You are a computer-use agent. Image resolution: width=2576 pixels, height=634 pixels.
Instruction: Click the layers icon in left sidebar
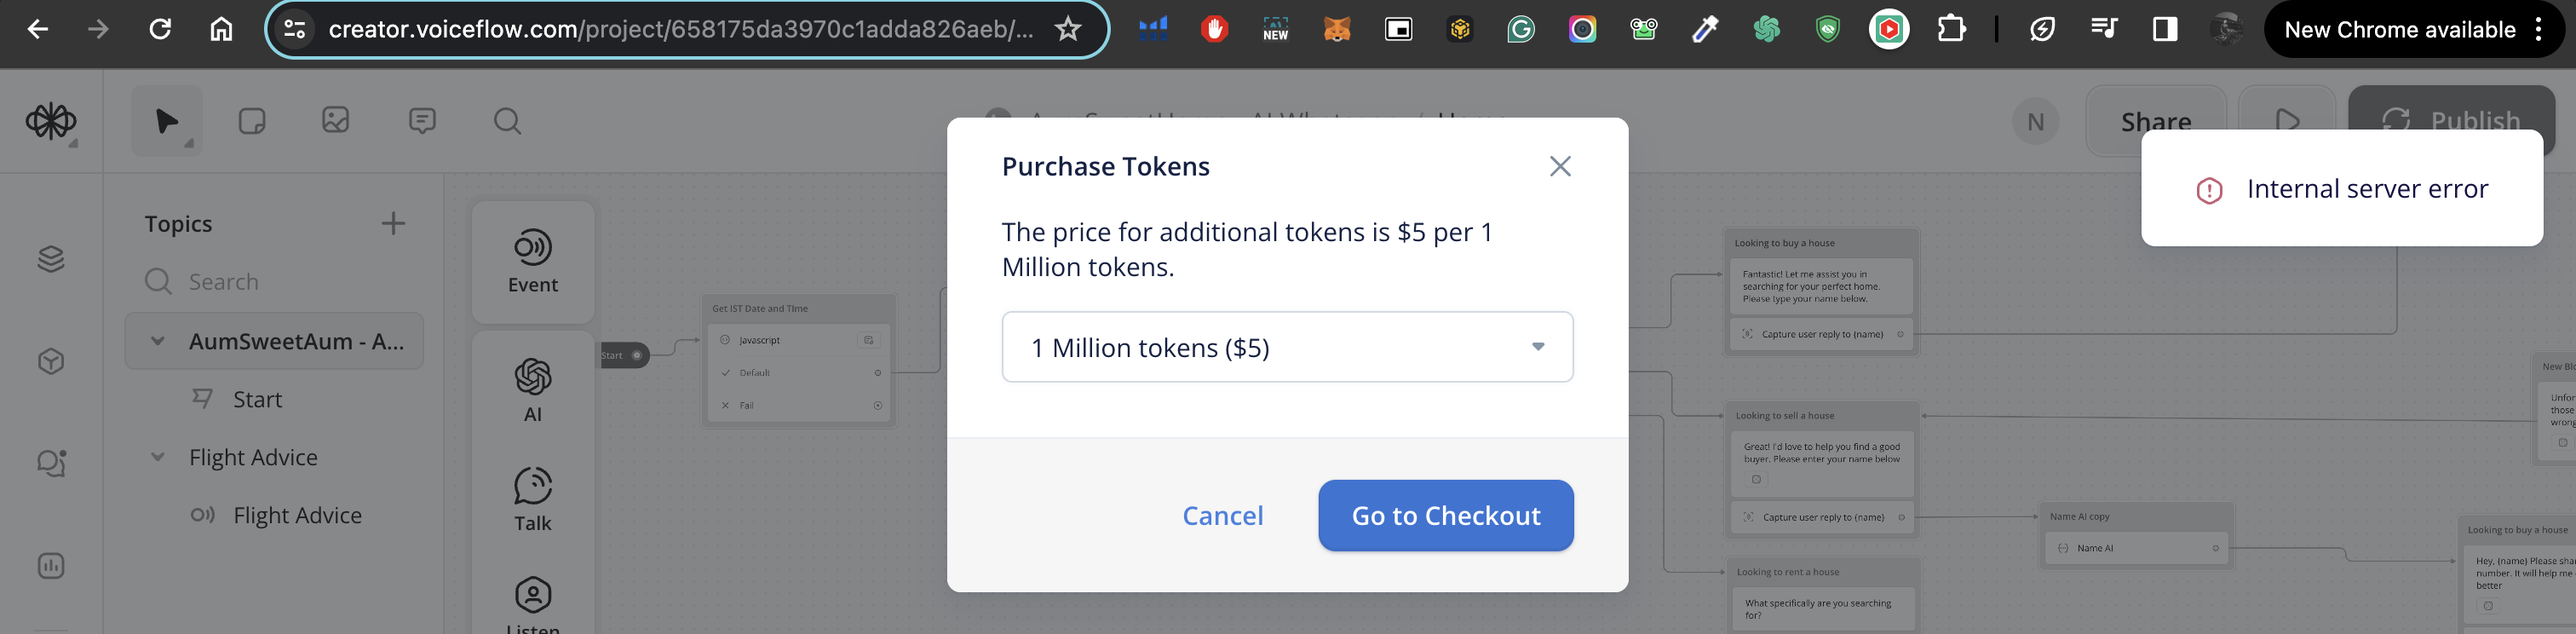pyautogui.click(x=51, y=259)
